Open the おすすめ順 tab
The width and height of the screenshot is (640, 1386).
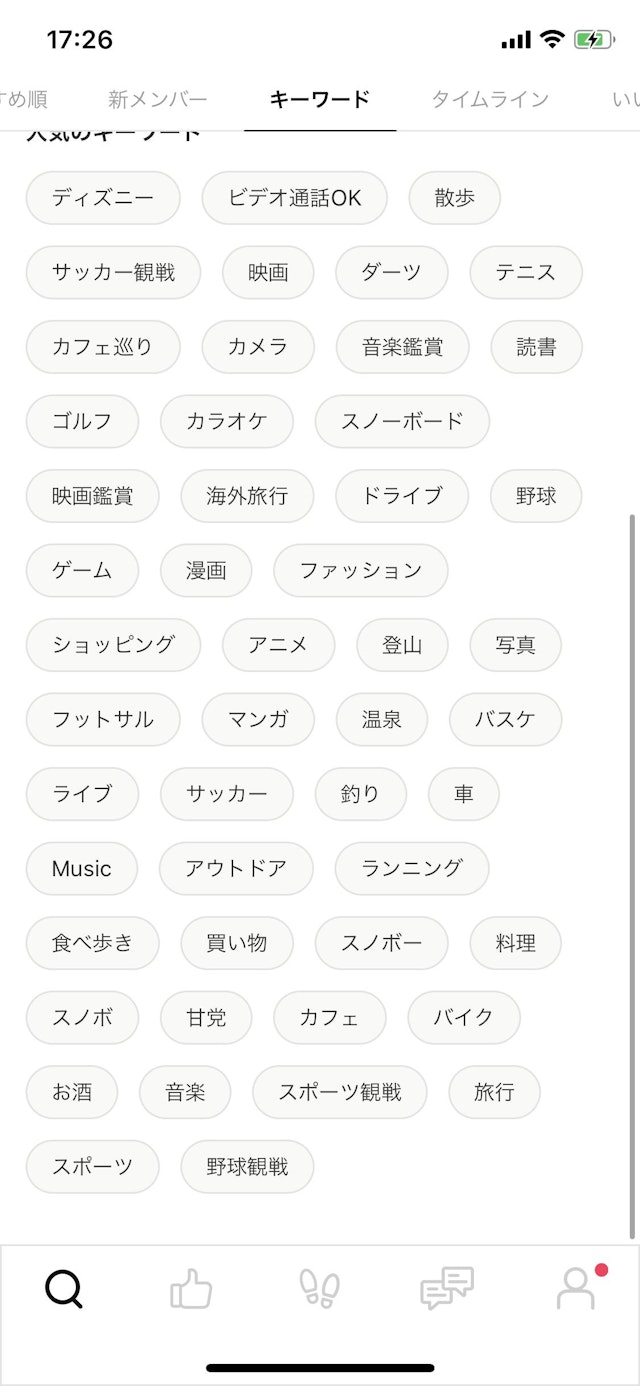click(x=25, y=98)
